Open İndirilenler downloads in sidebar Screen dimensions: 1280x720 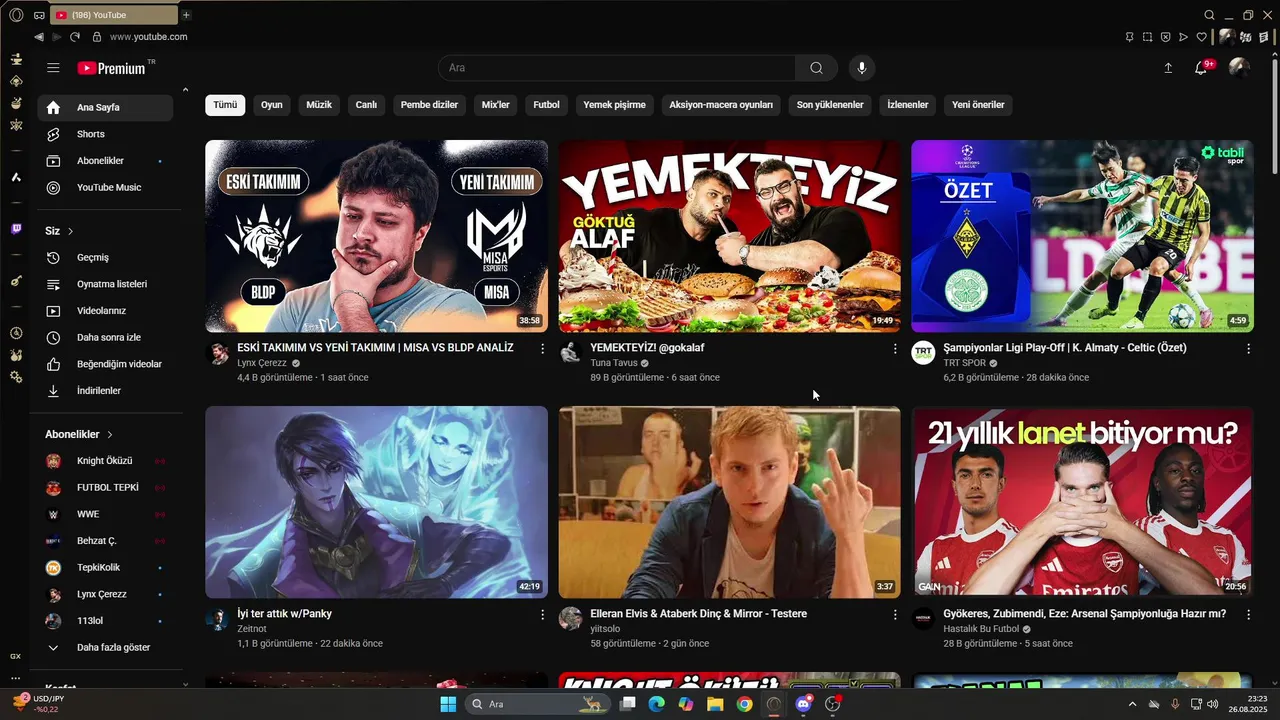105,390
